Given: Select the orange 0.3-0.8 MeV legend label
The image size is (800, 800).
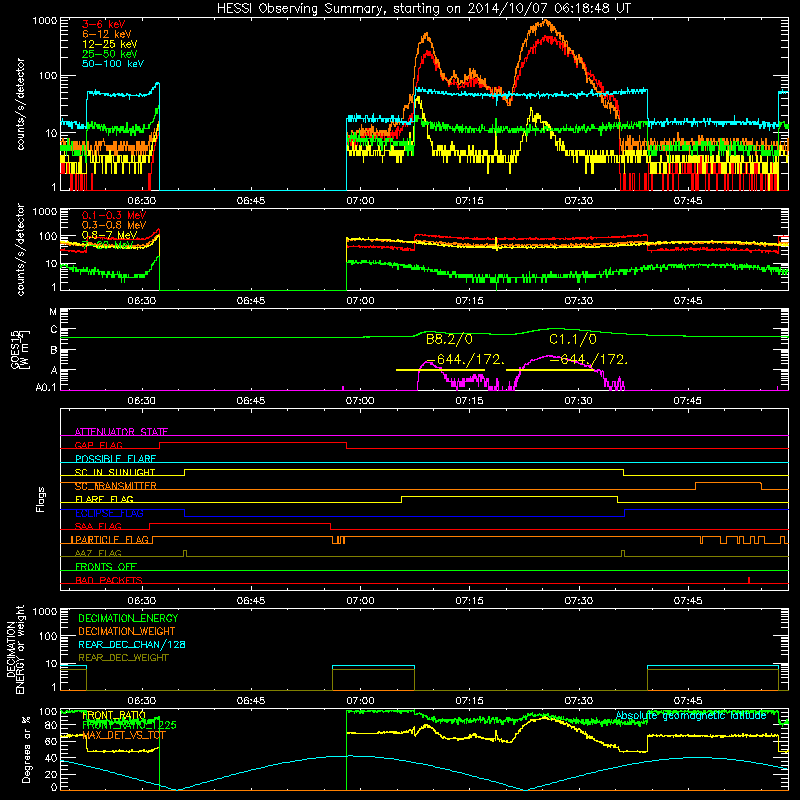Looking at the screenshot, I should tap(114, 225).
